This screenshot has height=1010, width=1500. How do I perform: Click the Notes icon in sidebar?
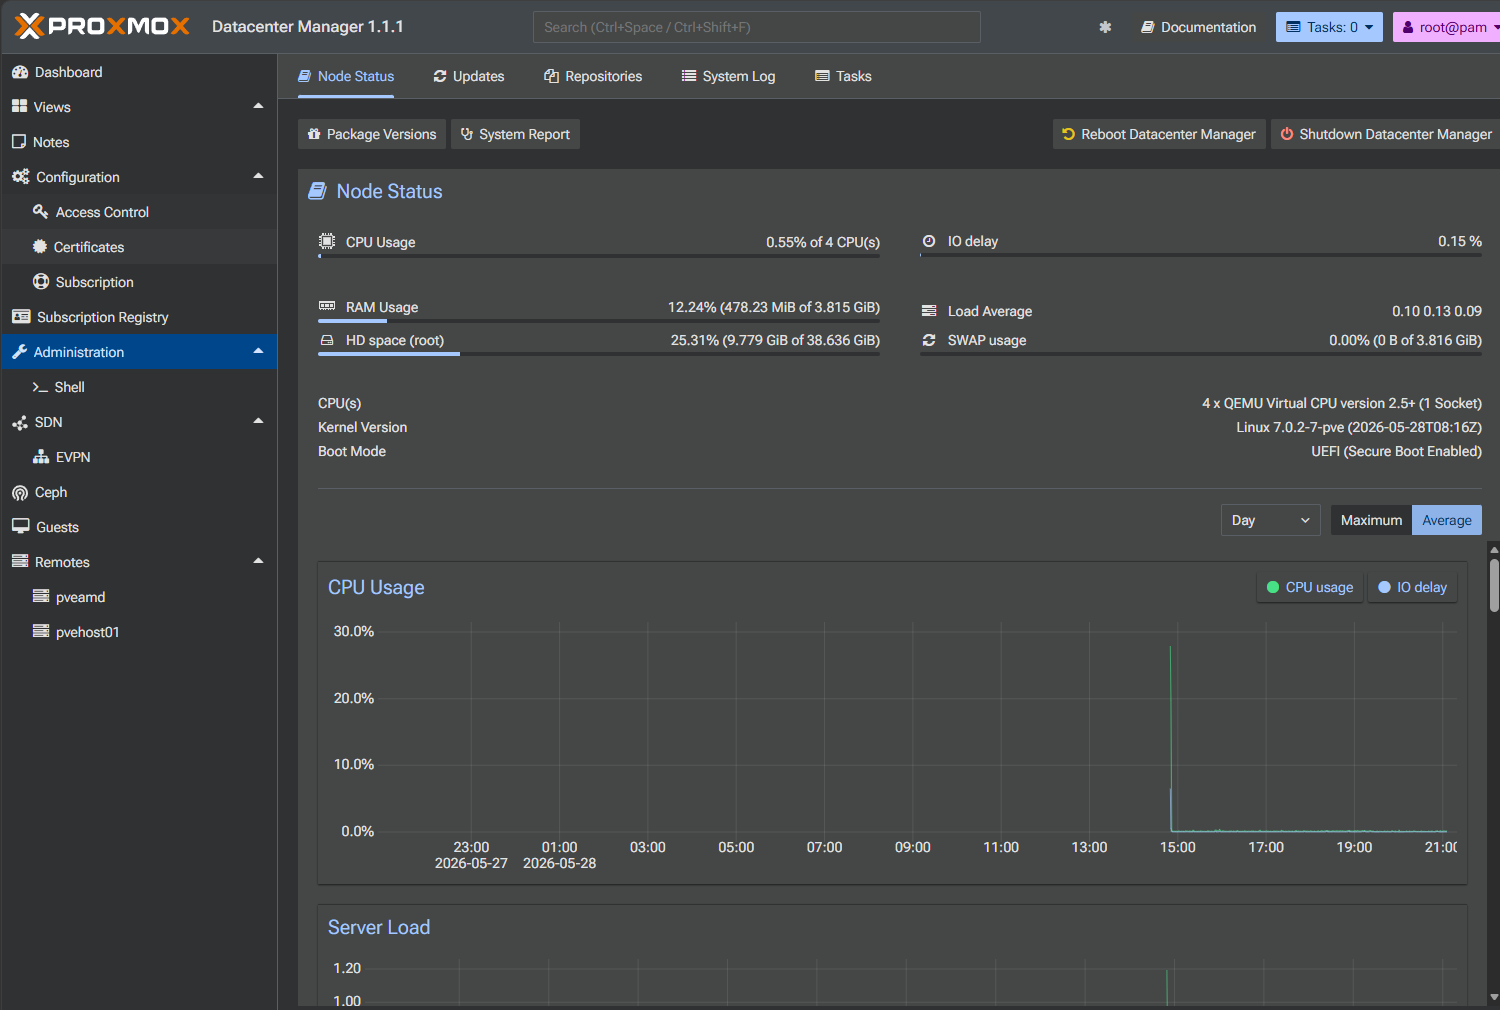[x=19, y=141]
